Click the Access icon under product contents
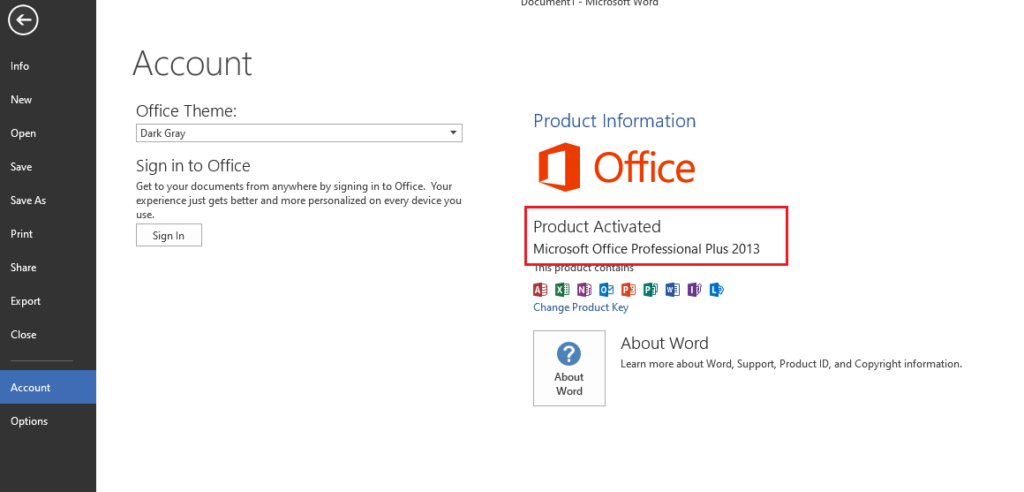Screen dimensions: 1024x492 541,289
